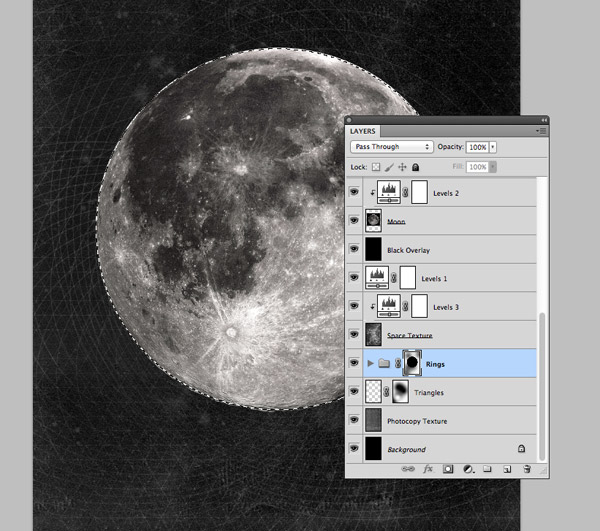
Task: Hide the Moon layer
Action: point(355,221)
